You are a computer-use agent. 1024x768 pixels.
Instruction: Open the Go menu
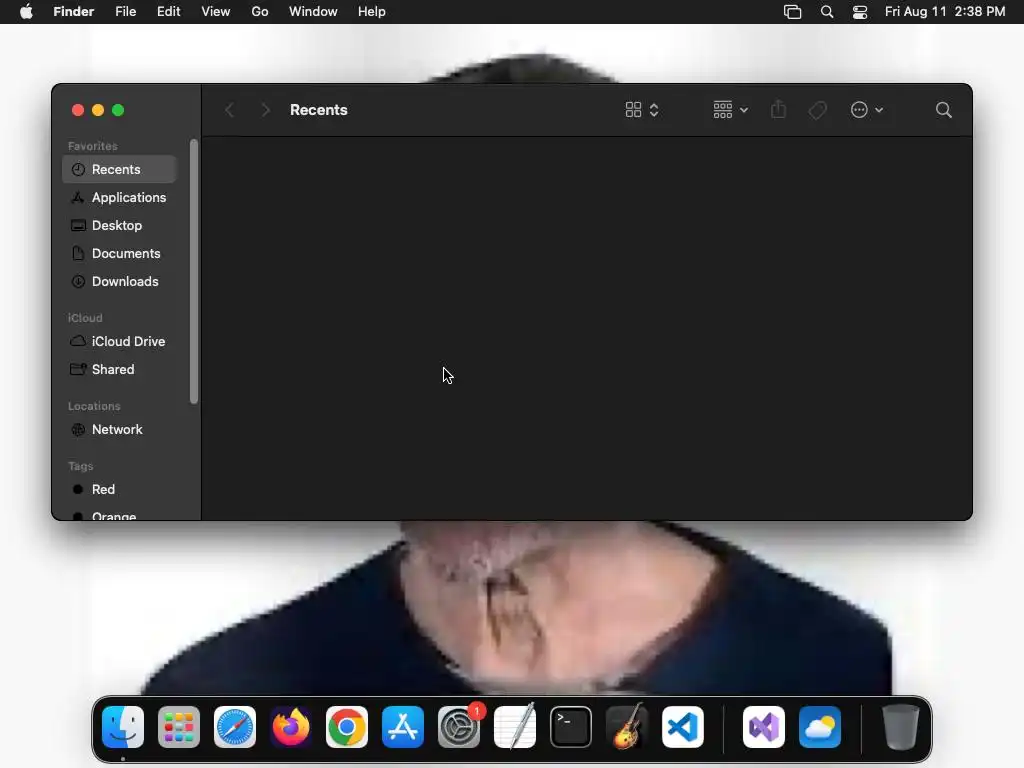260,12
